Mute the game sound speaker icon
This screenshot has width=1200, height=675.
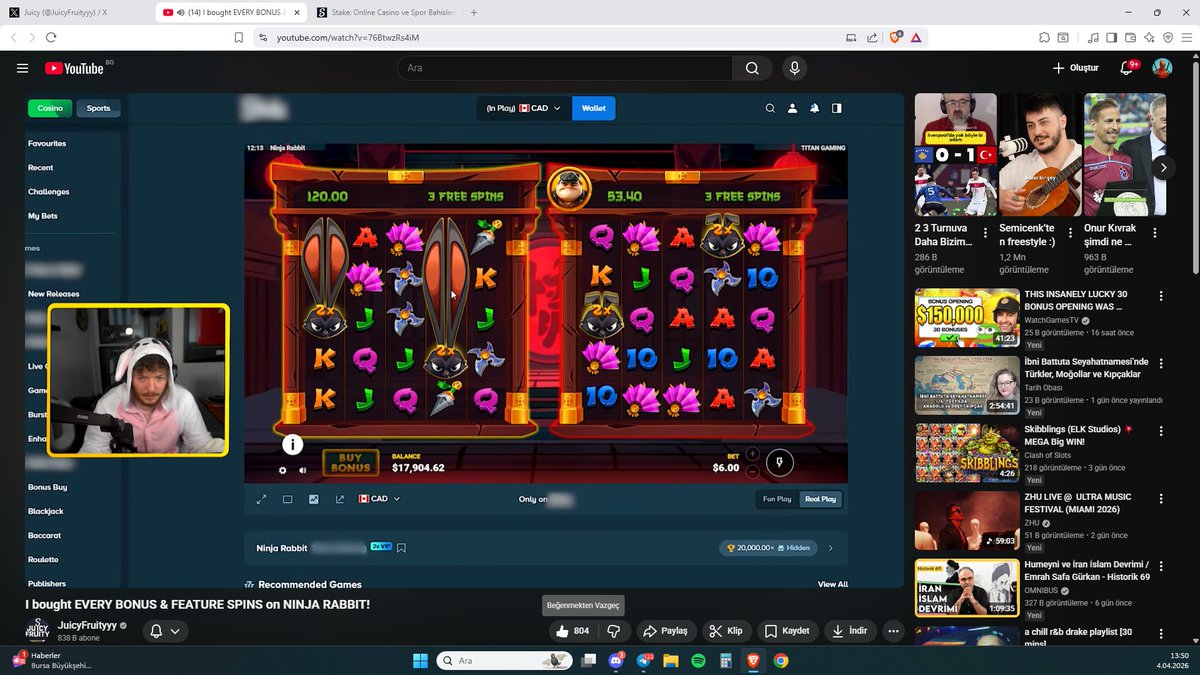[303, 470]
